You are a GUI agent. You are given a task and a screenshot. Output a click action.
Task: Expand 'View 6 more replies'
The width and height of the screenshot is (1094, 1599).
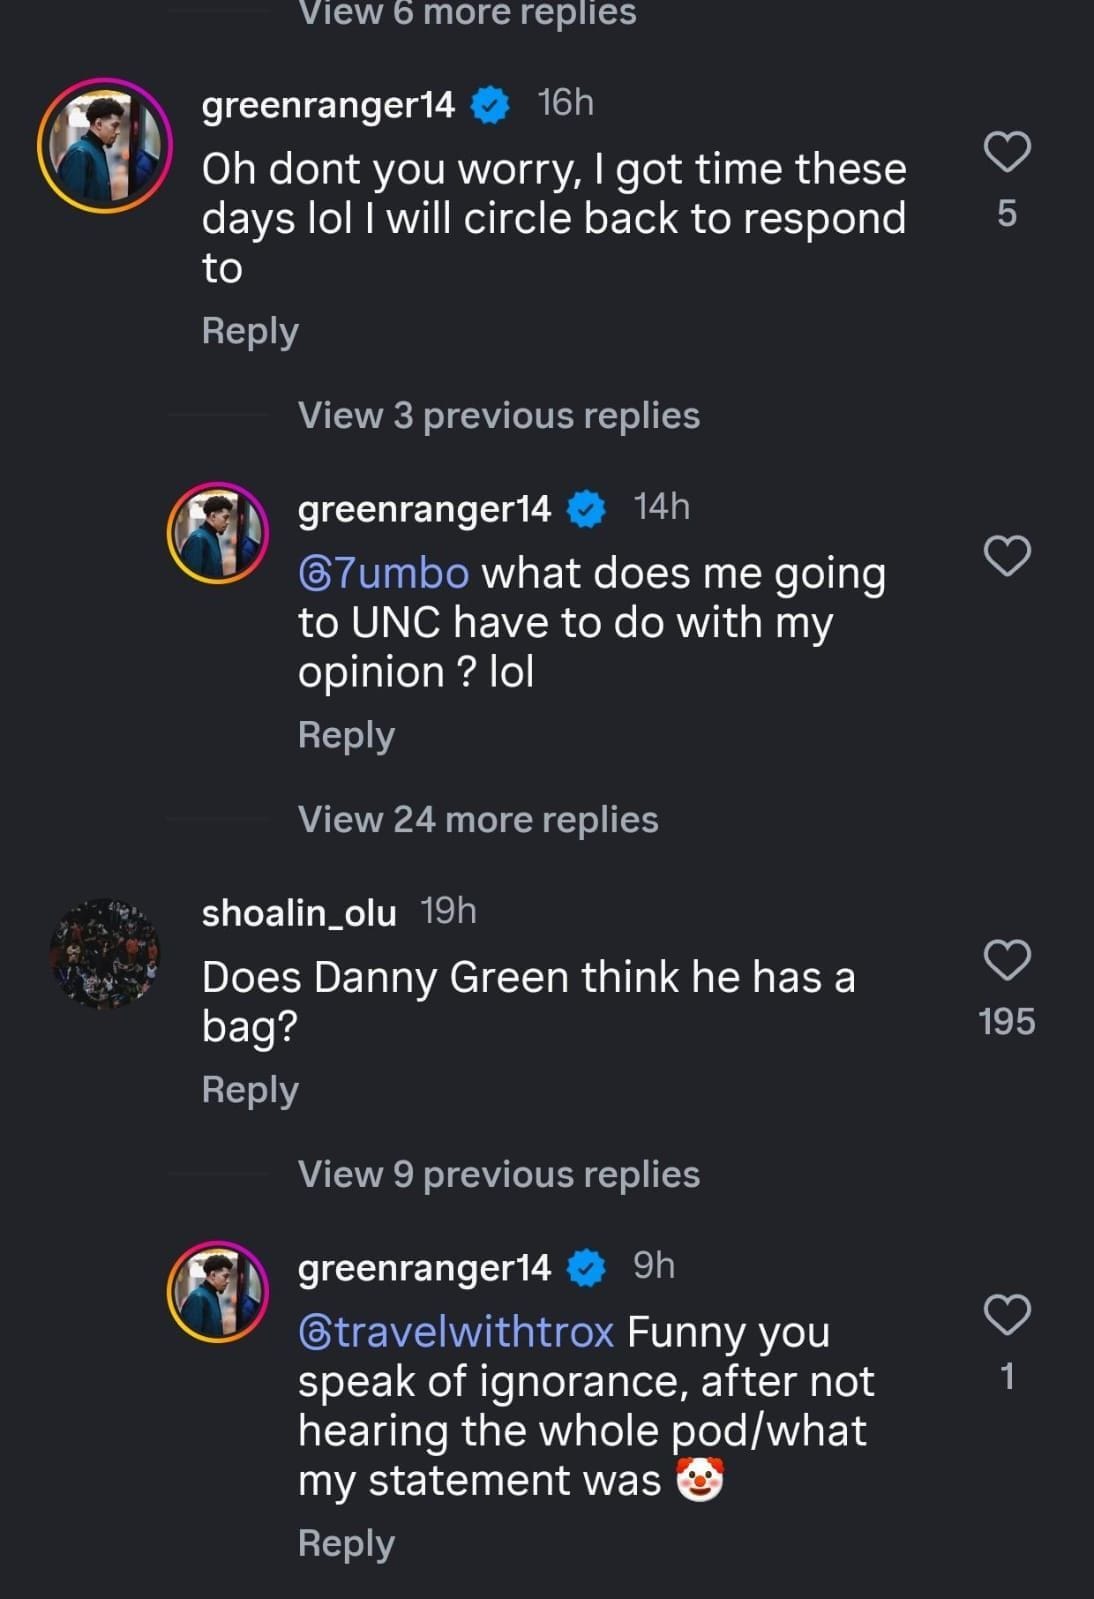(466, 13)
